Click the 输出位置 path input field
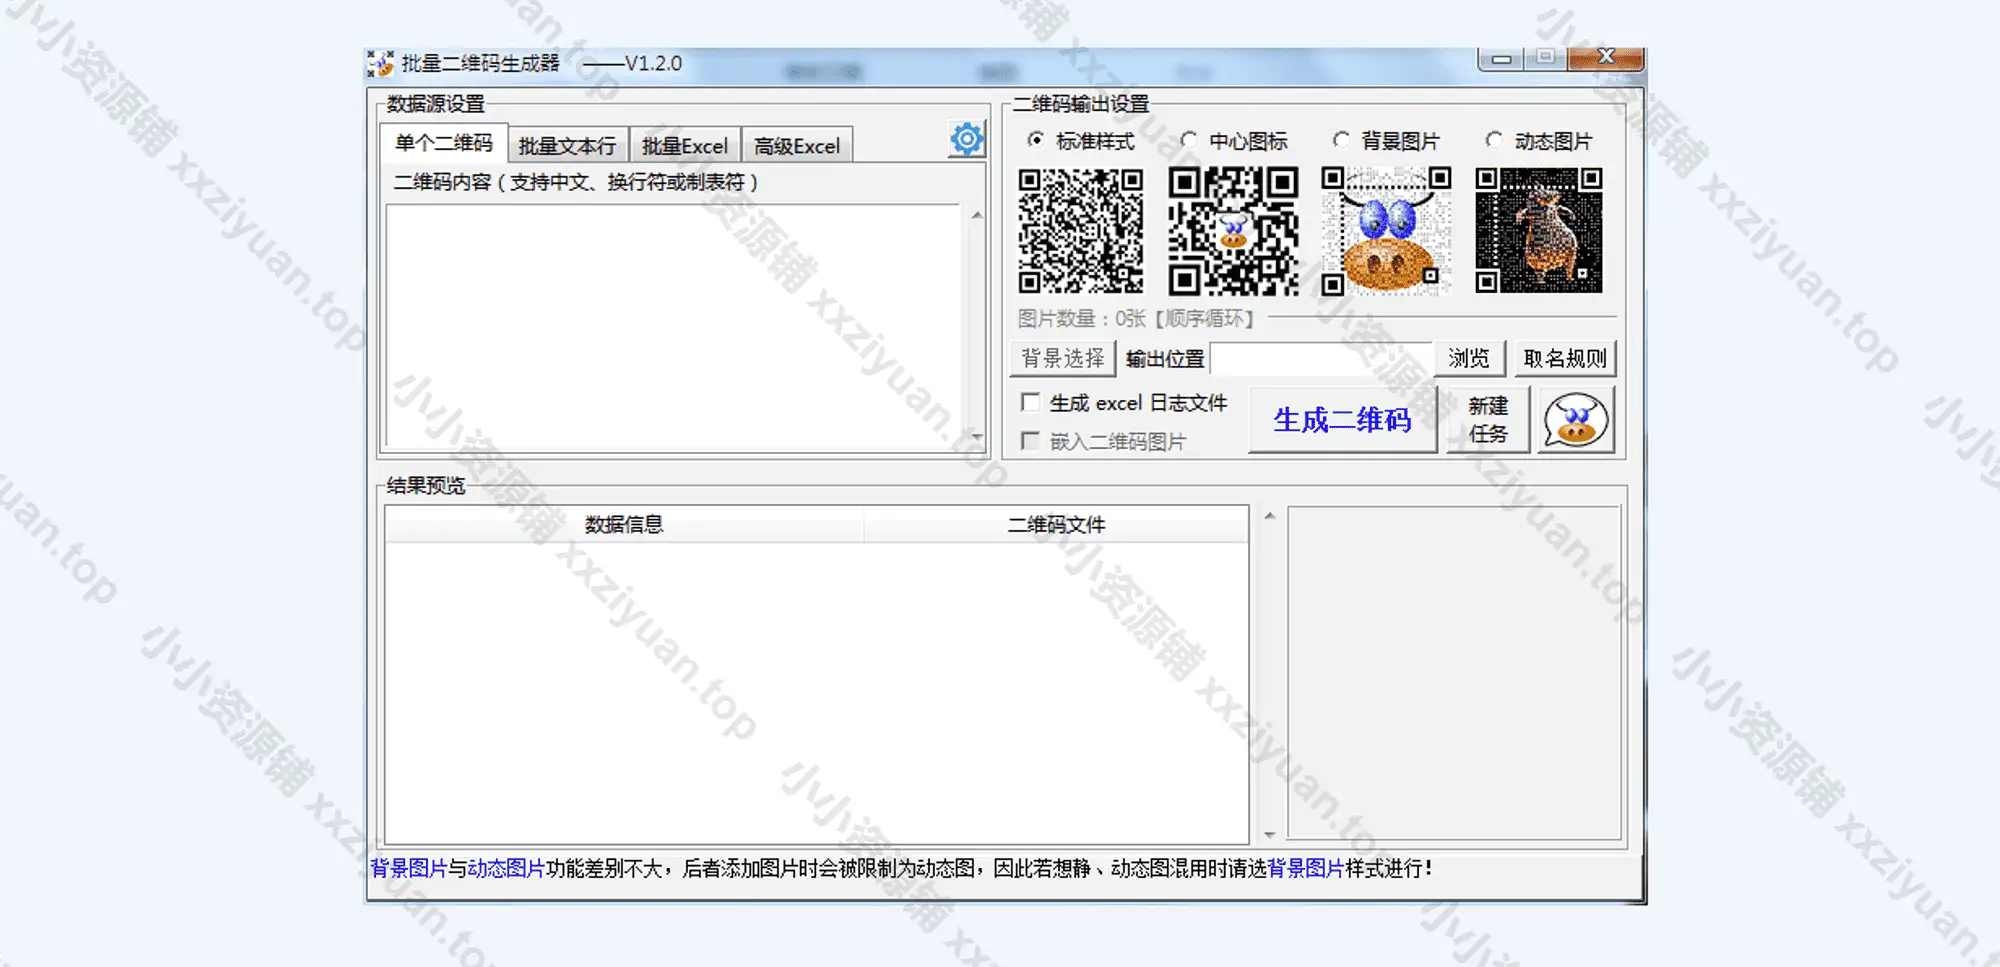Image resolution: width=2000 pixels, height=967 pixels. tap(1320, 359)
